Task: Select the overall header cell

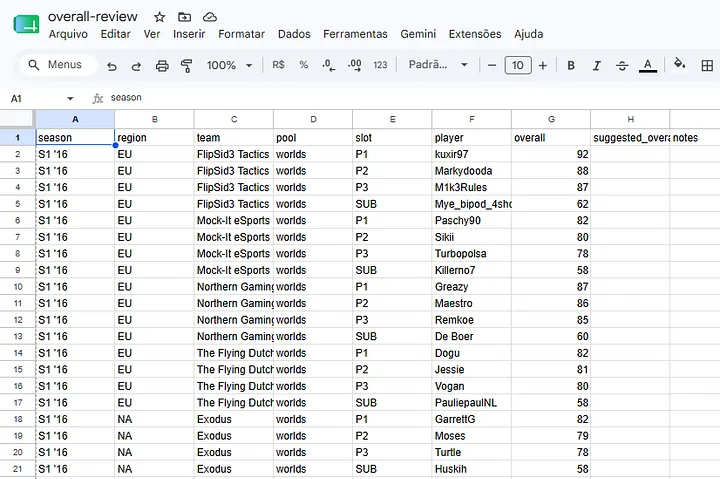Action: [551, 137]
